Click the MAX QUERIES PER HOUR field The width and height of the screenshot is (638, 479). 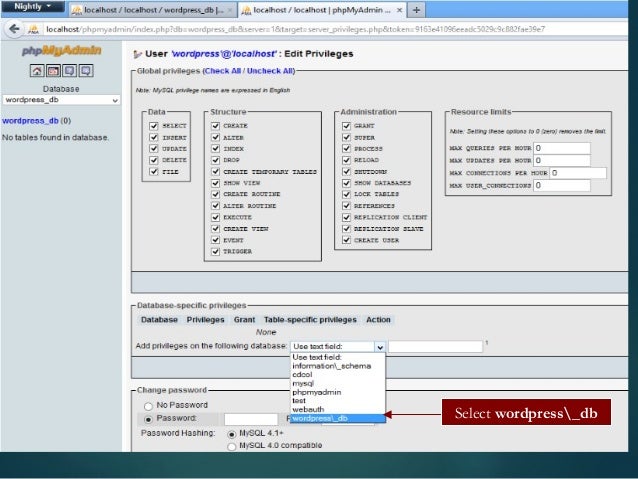[562, 148]
